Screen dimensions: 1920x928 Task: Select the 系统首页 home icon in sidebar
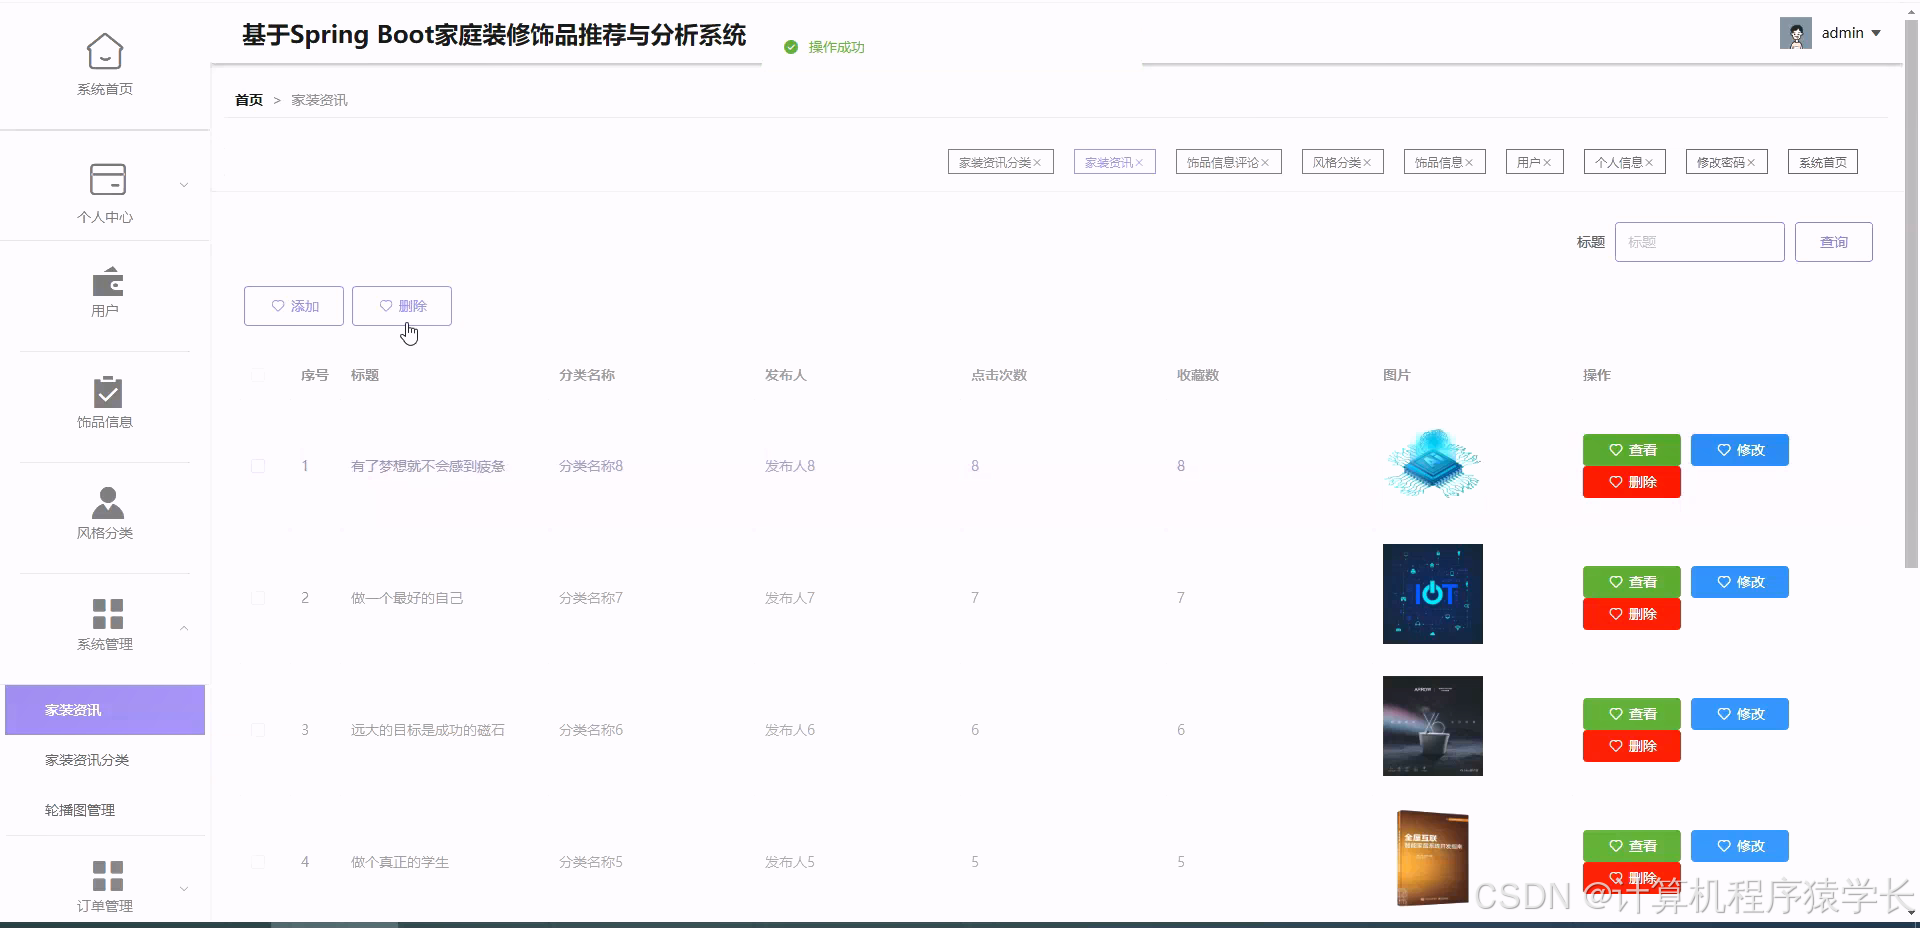click(105, 50)
